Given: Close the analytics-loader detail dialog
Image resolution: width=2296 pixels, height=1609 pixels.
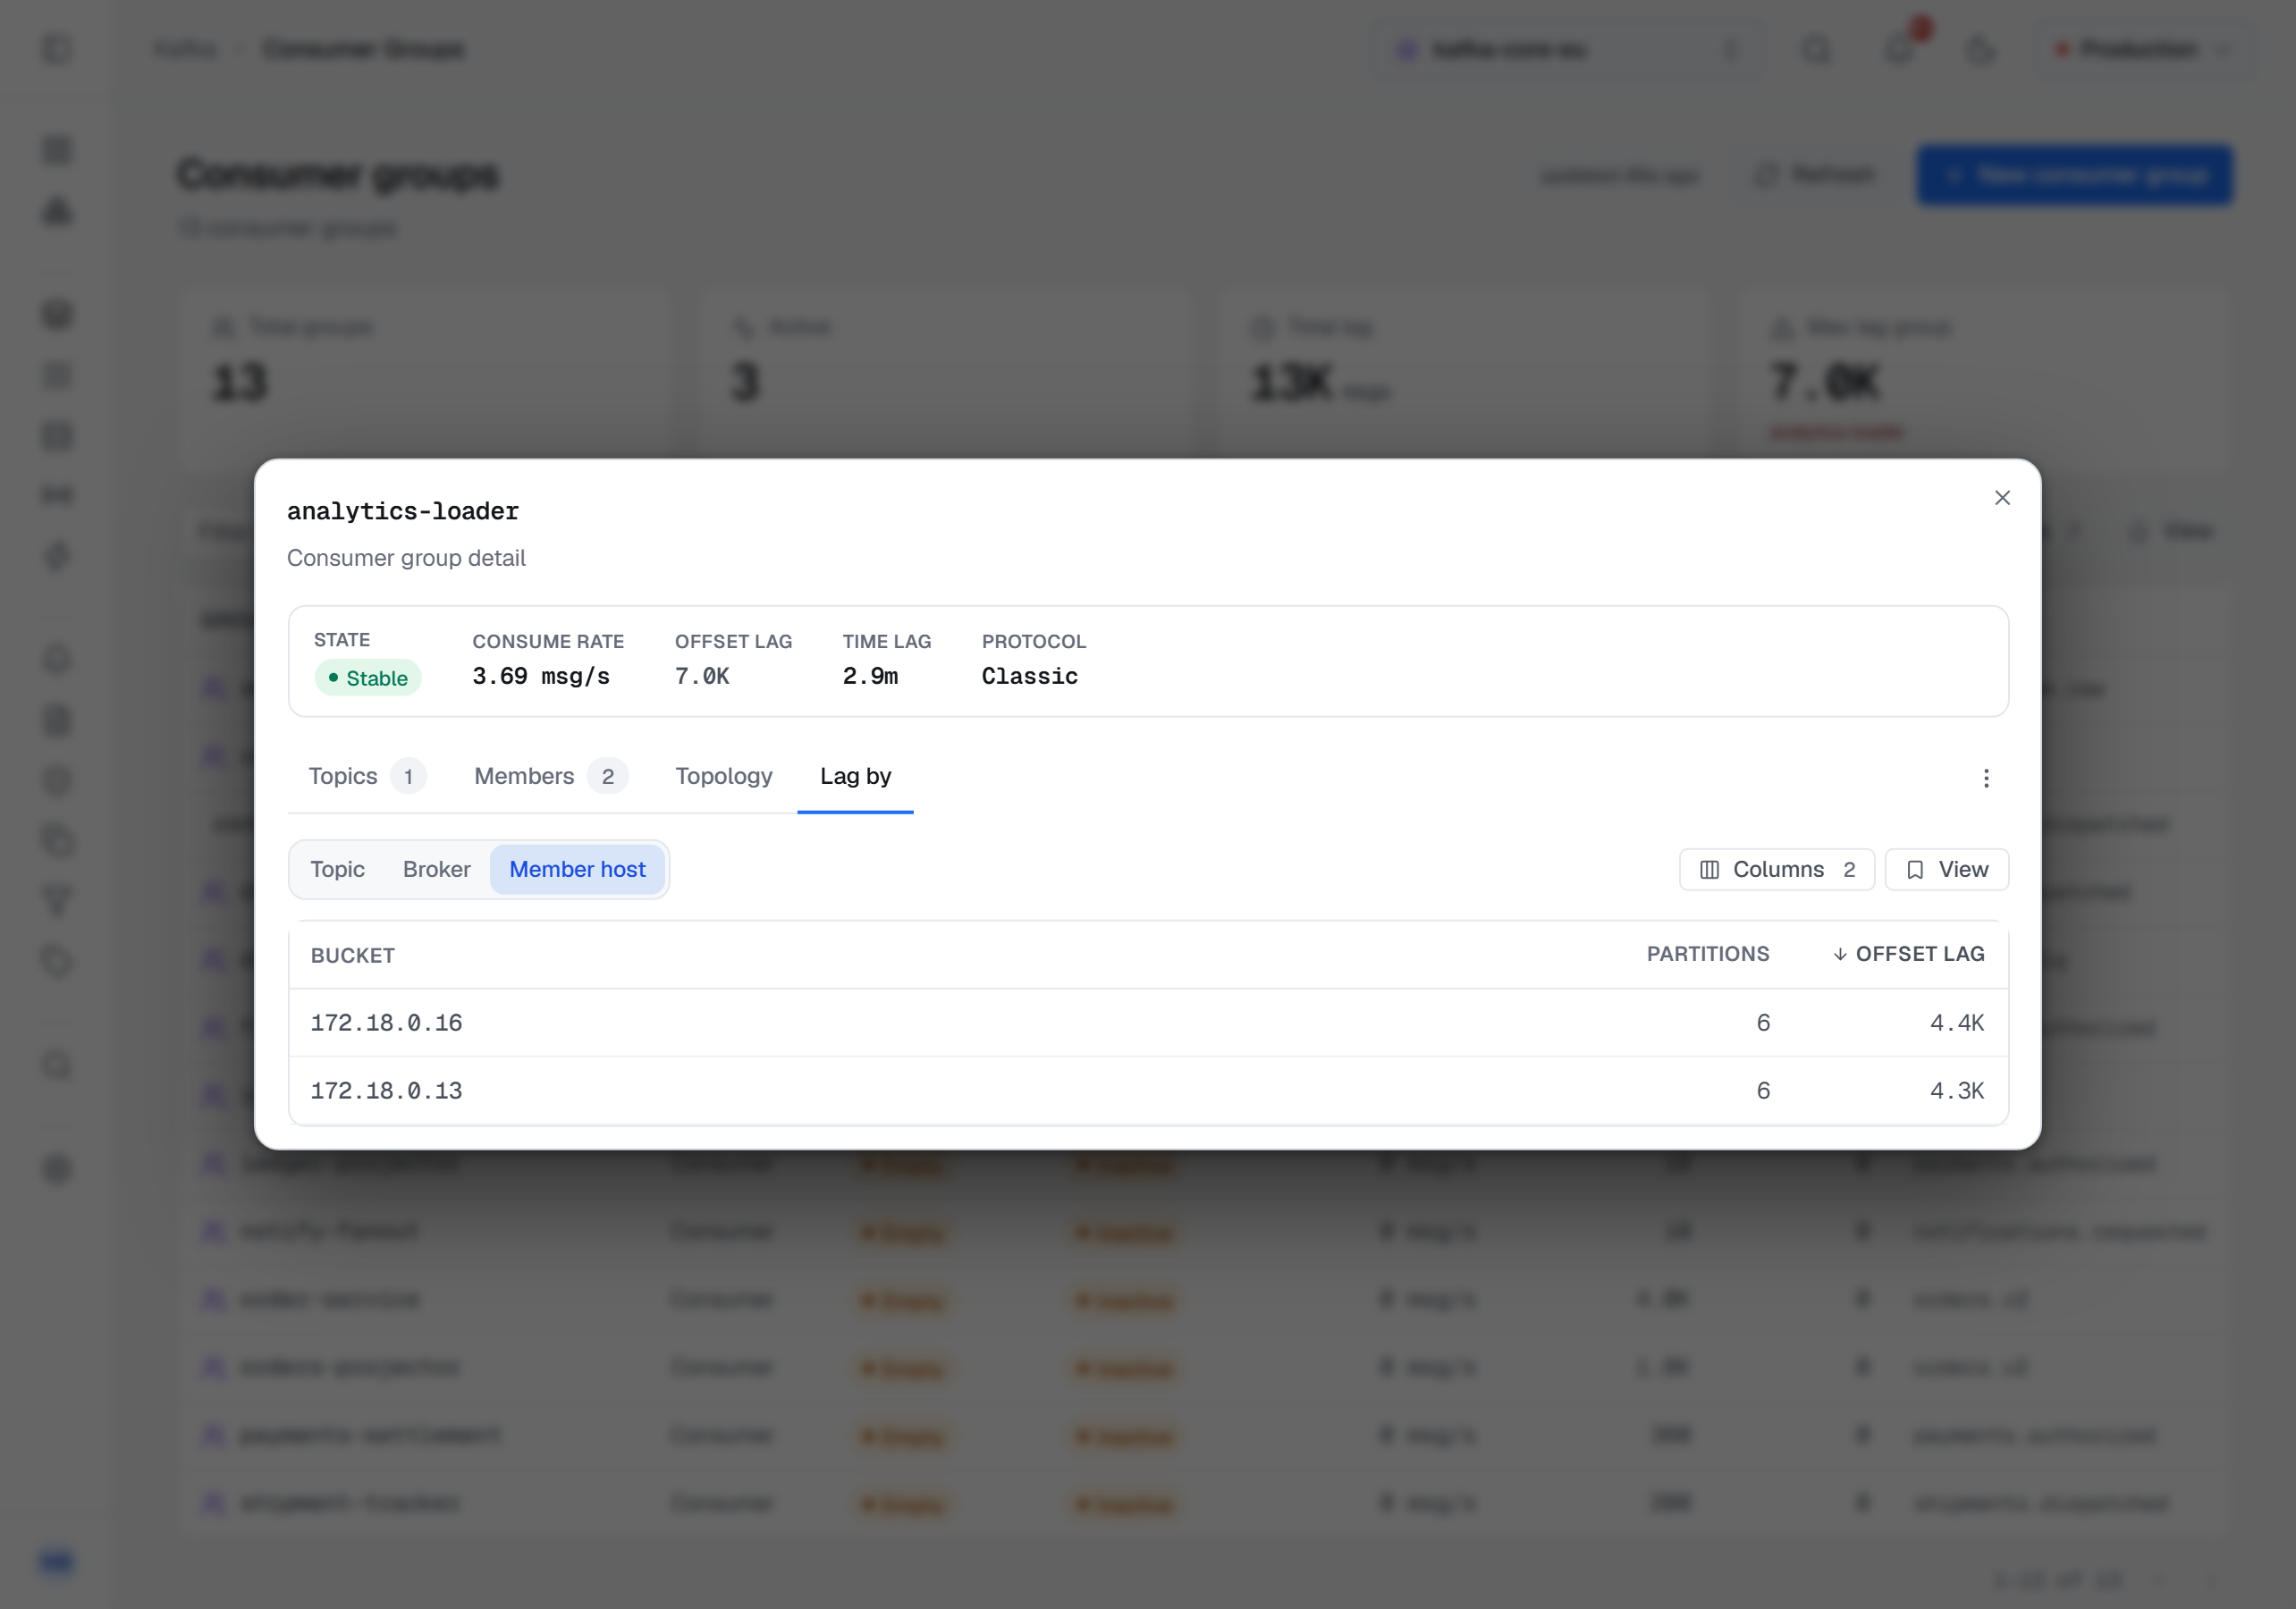Looking at the screenshot, I should (2002, 498).
